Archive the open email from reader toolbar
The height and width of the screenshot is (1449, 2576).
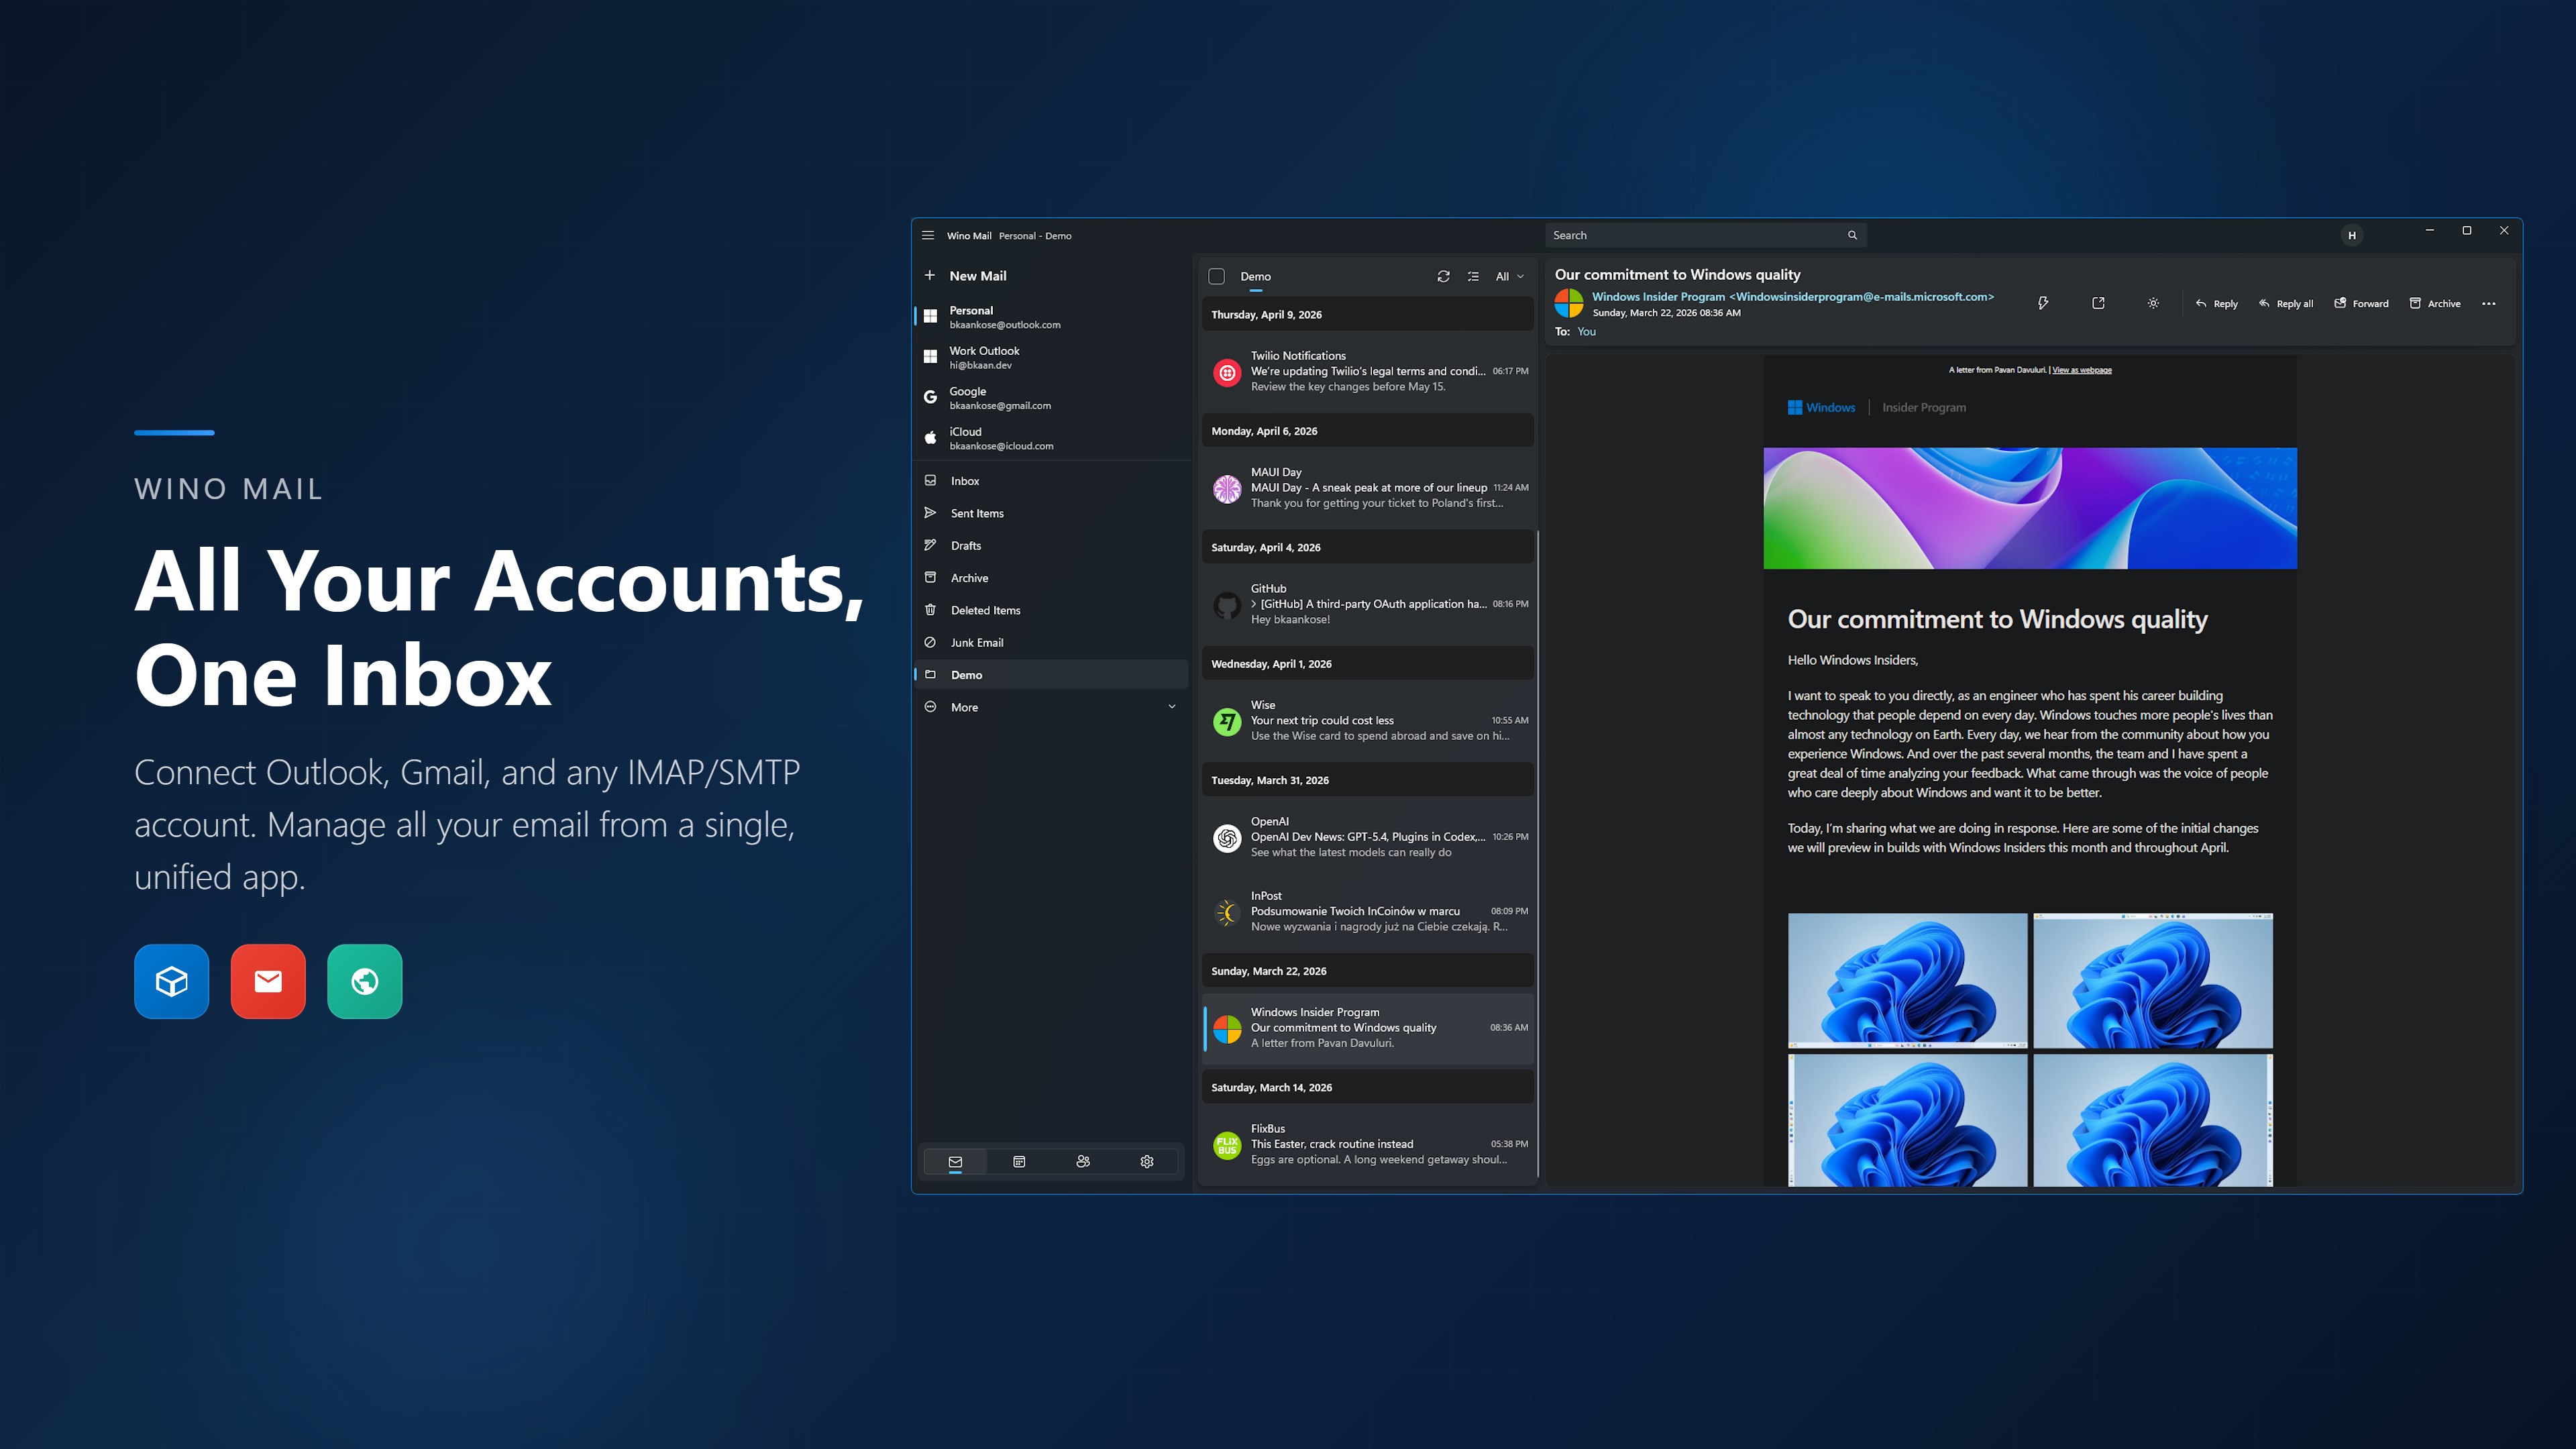point(2435,304)
